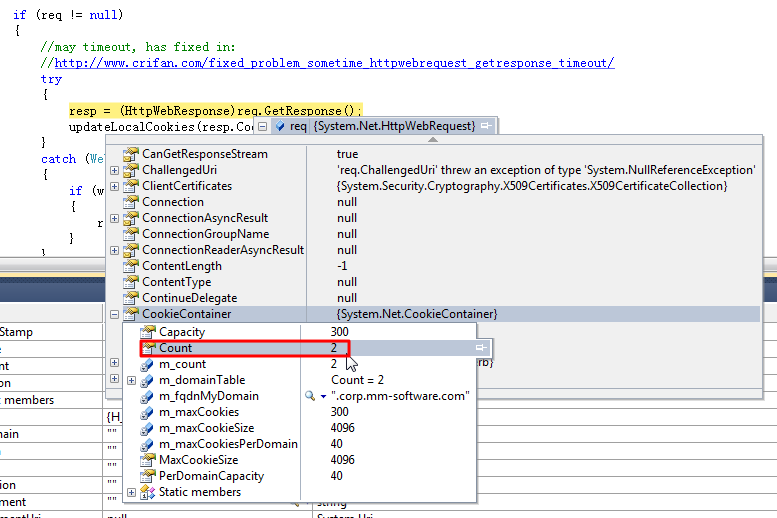Image resolution: width=777 pixels, height=518 pixels.
Task: Click the Connection property icon
Action: pyautogui.click(x=131, y=202)
